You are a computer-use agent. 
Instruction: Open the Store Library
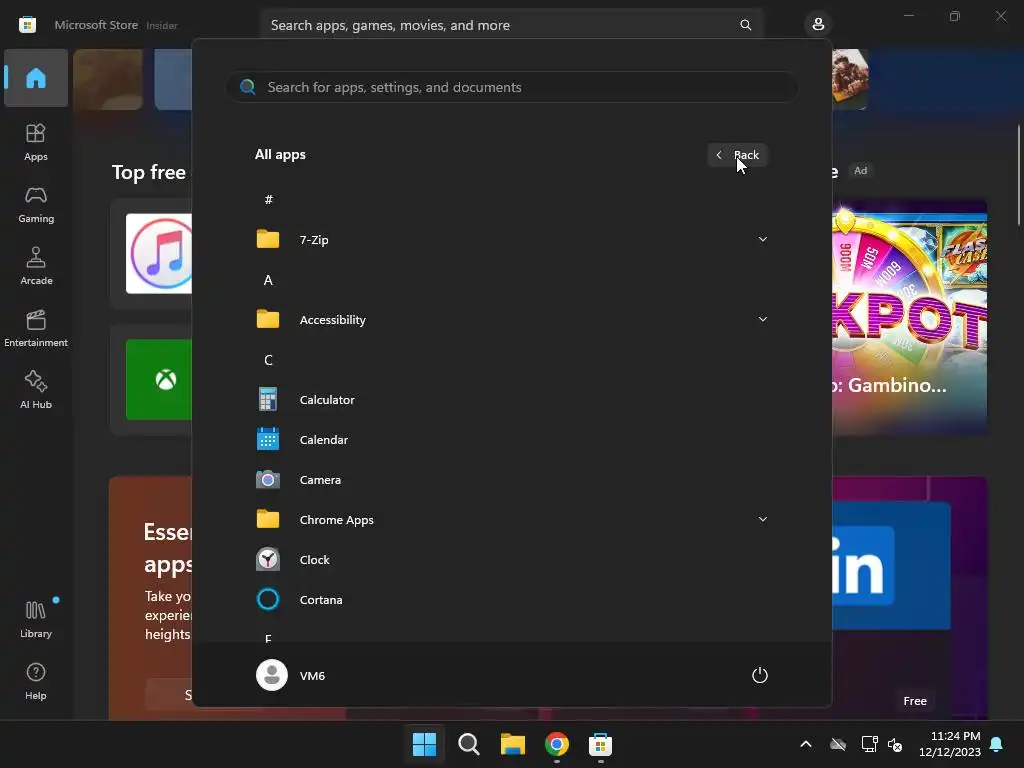click(x=36, y=619)
